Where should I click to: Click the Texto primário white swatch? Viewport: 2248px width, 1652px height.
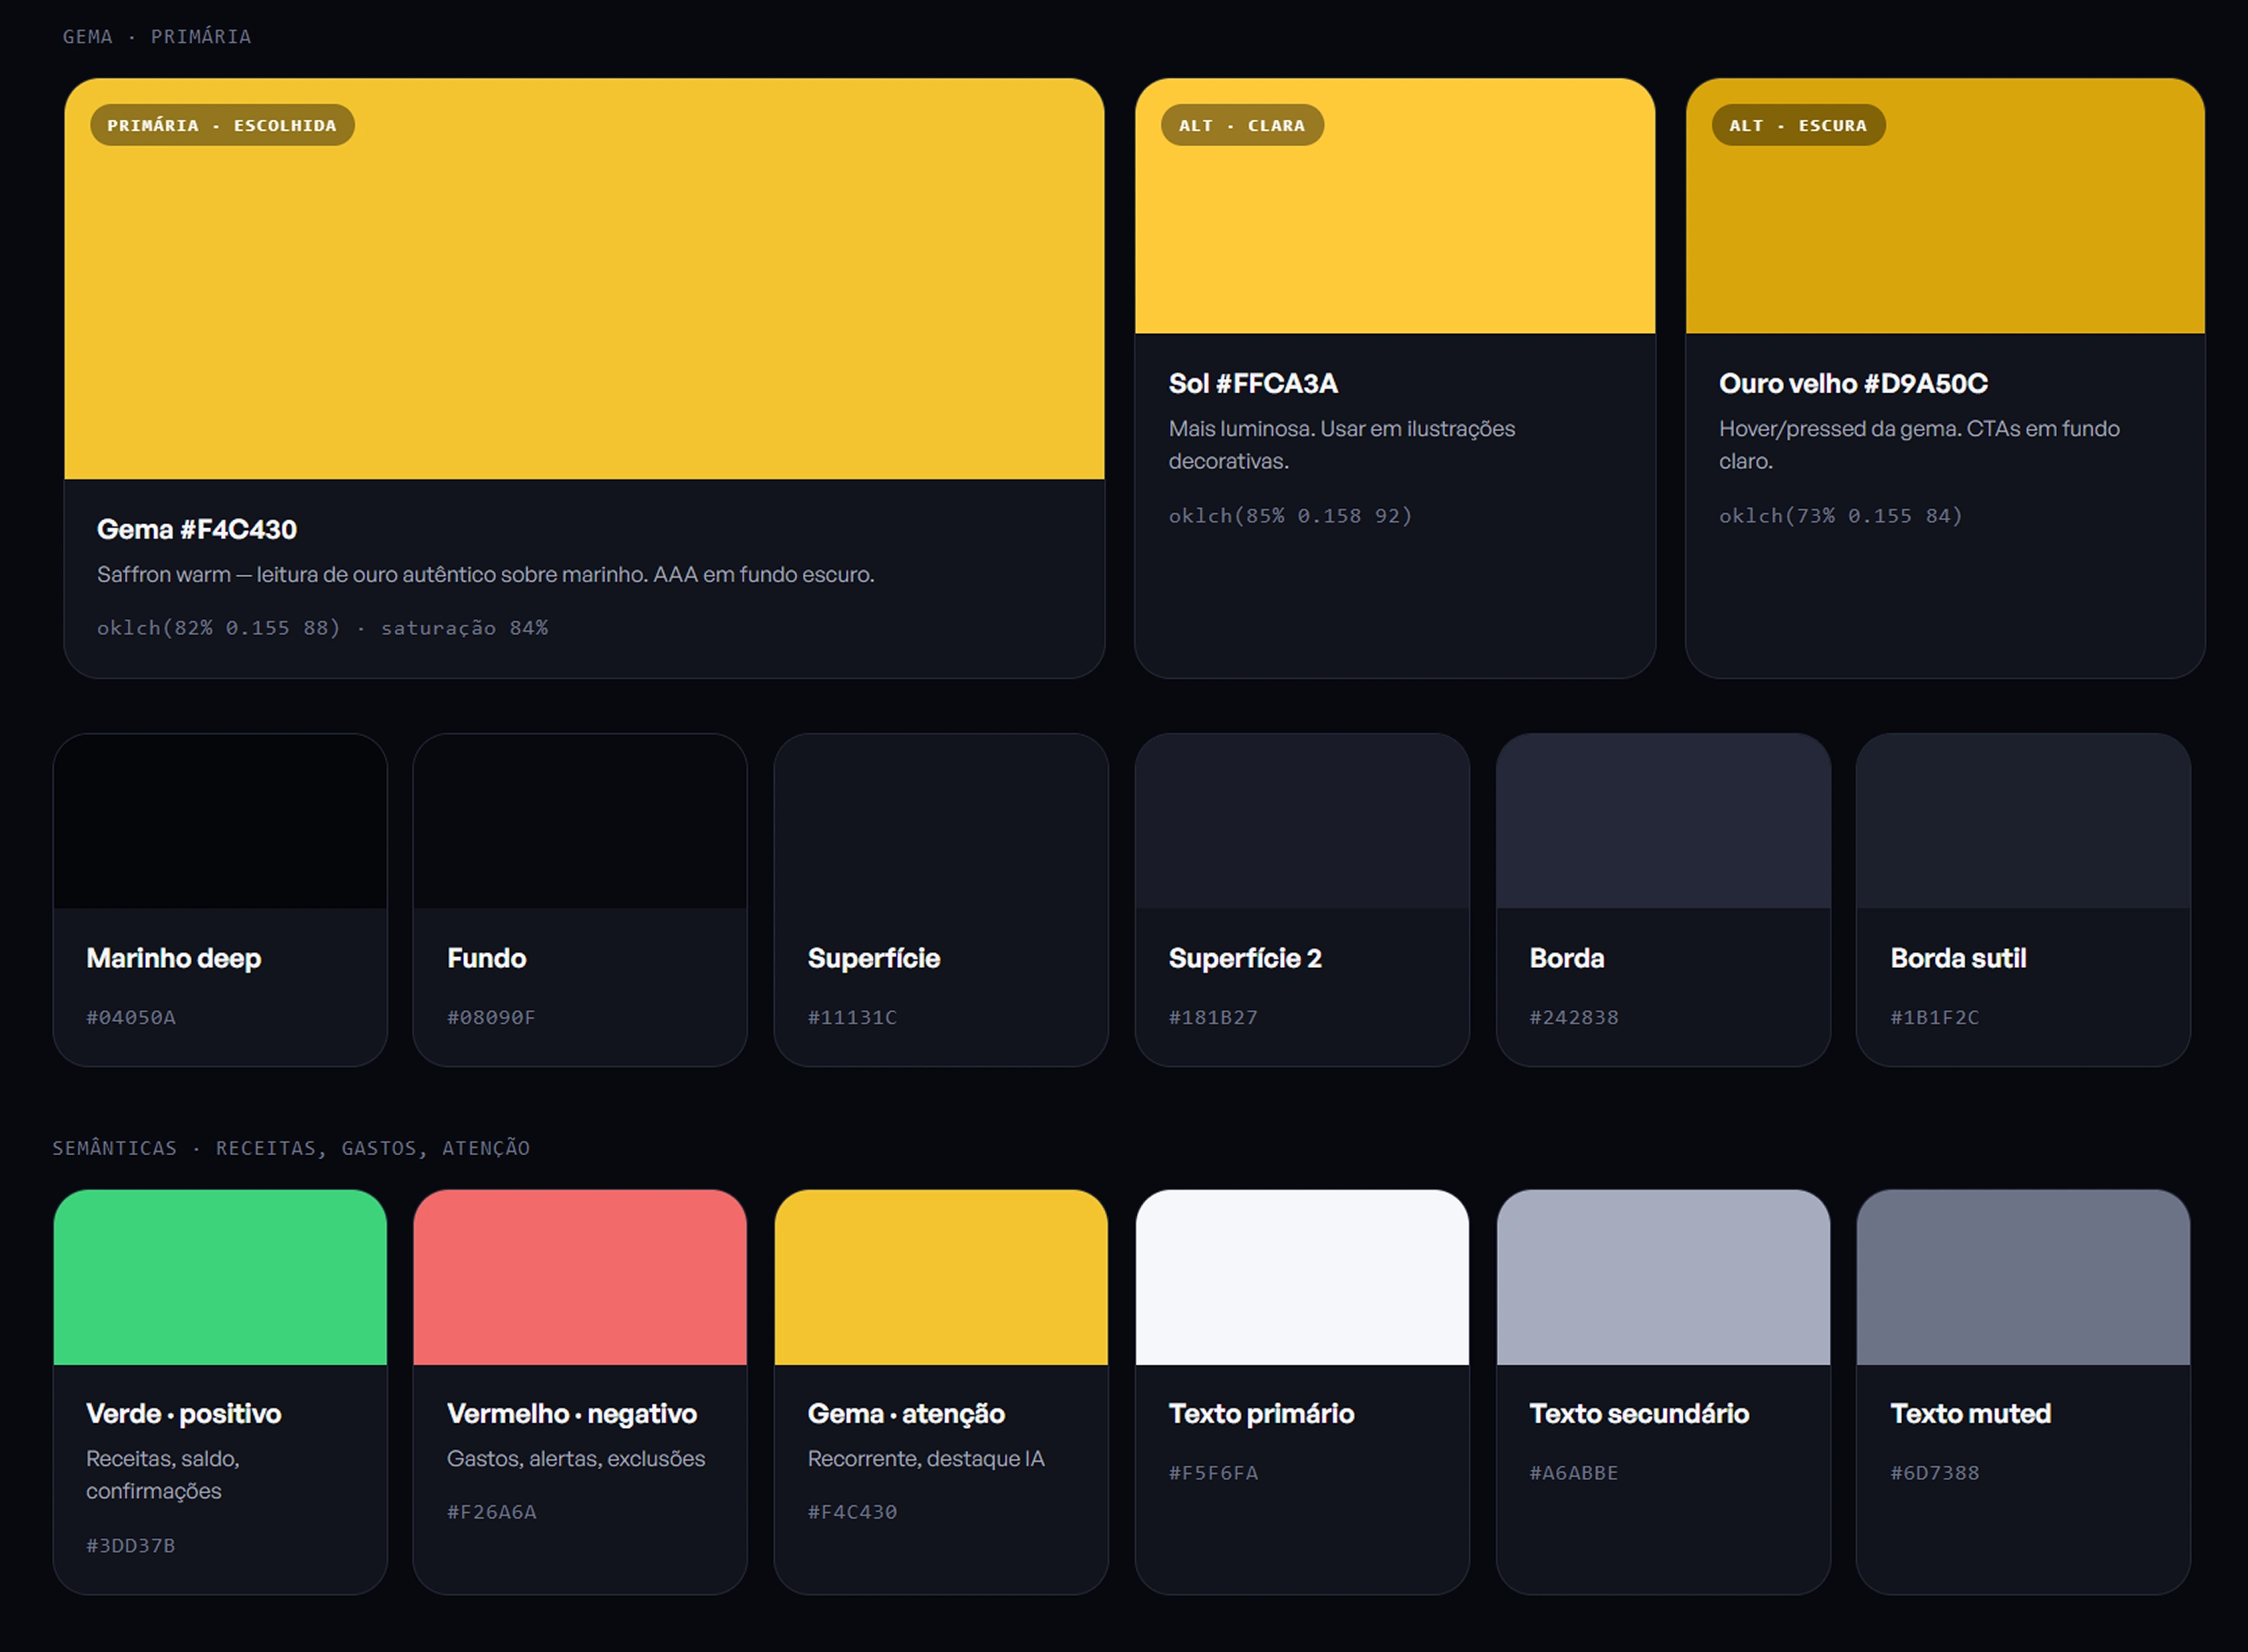[x=1302, y=1277]
